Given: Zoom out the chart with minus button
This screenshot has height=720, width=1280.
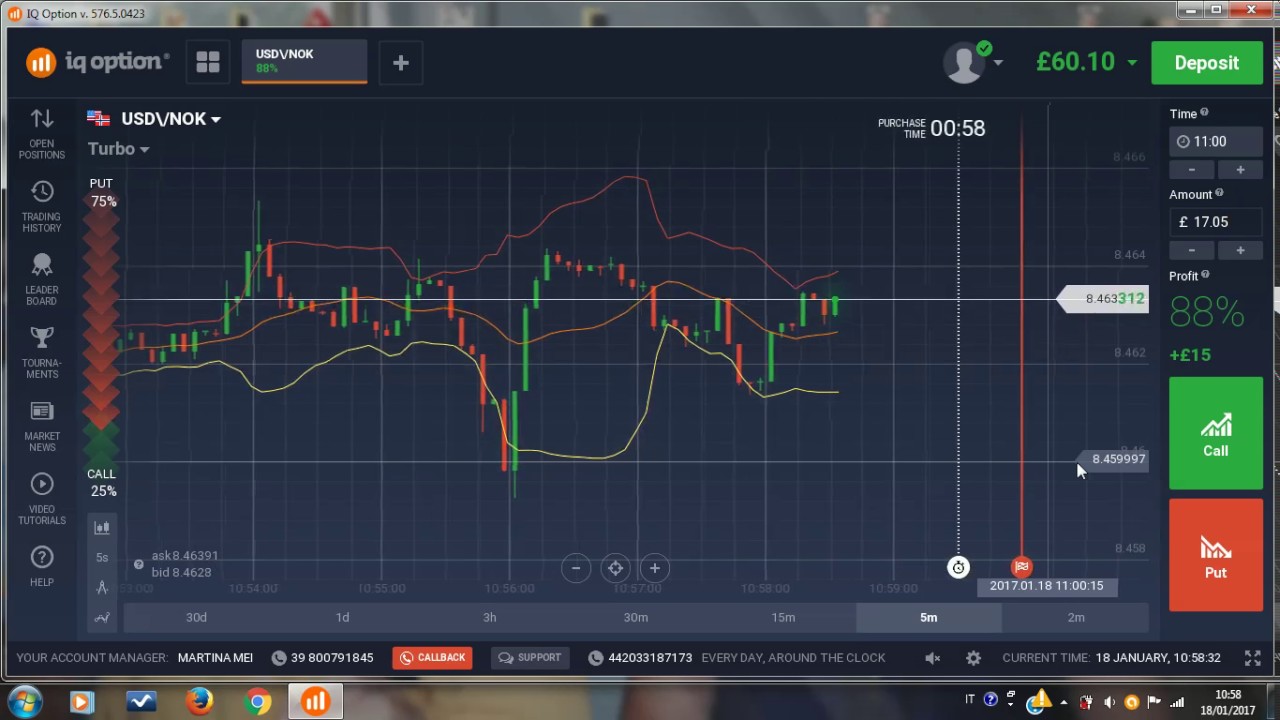Looking at the screenshot, I should [x=576, y=568].
